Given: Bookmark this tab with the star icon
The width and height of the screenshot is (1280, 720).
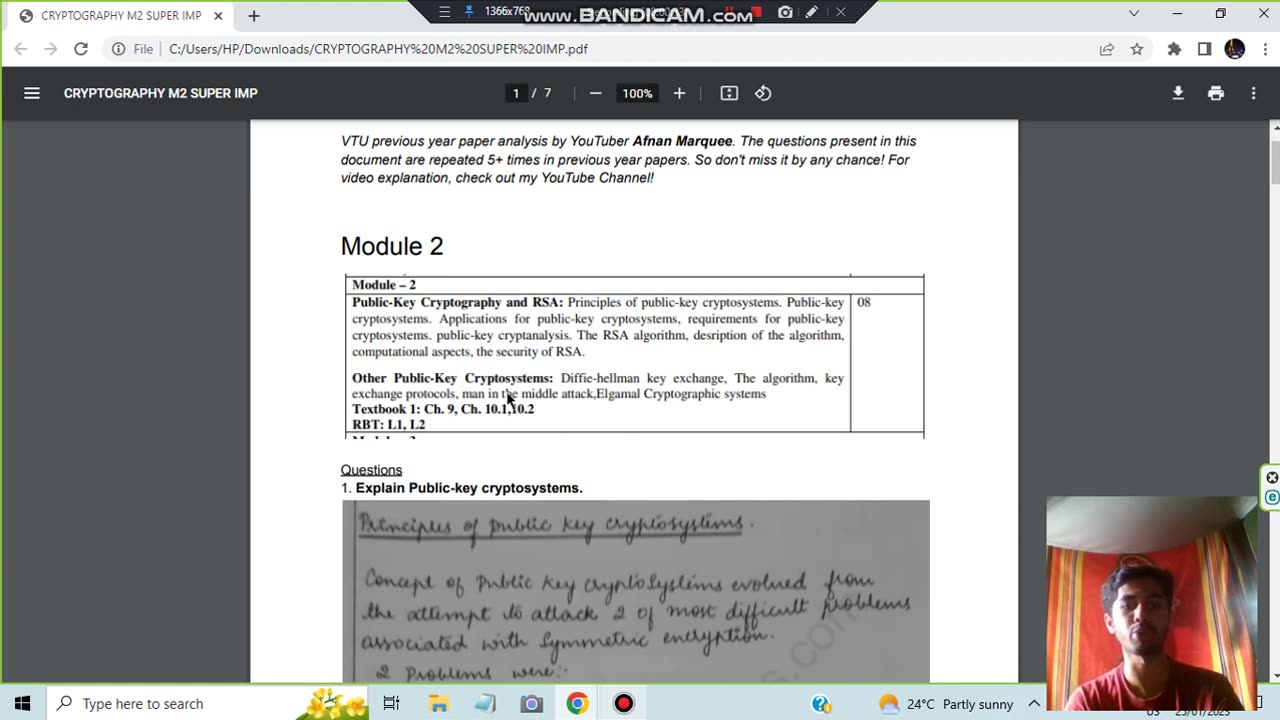Looking at the screenshot, I should [1137, 49].
